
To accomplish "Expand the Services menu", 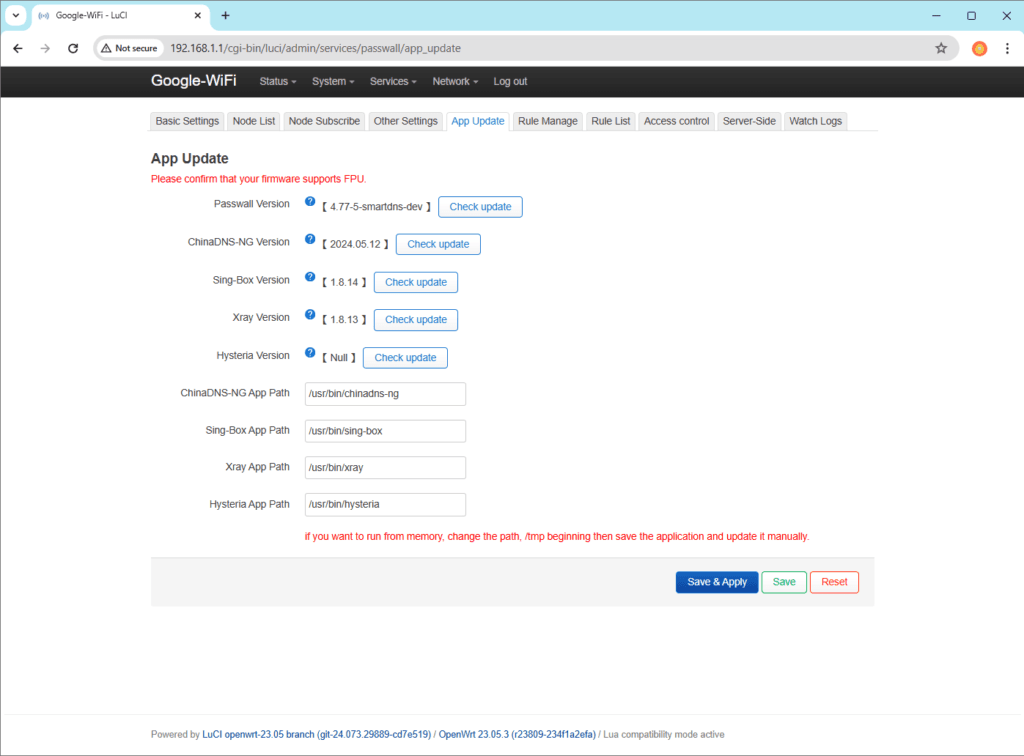I will (393, 82).
